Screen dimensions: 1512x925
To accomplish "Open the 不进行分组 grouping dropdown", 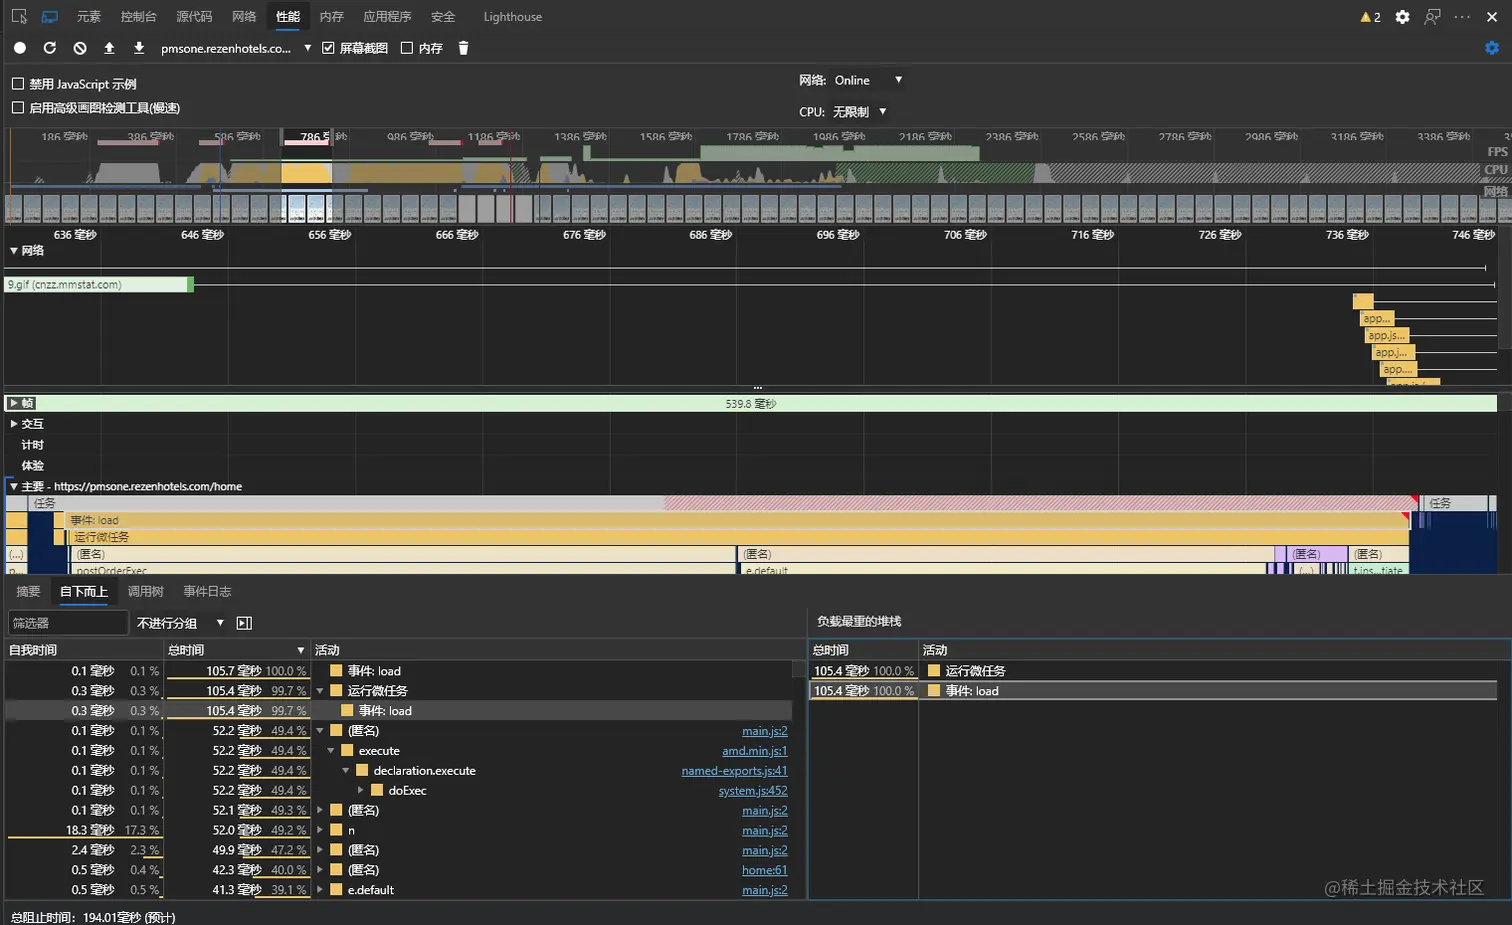I will tap(180, 623).
